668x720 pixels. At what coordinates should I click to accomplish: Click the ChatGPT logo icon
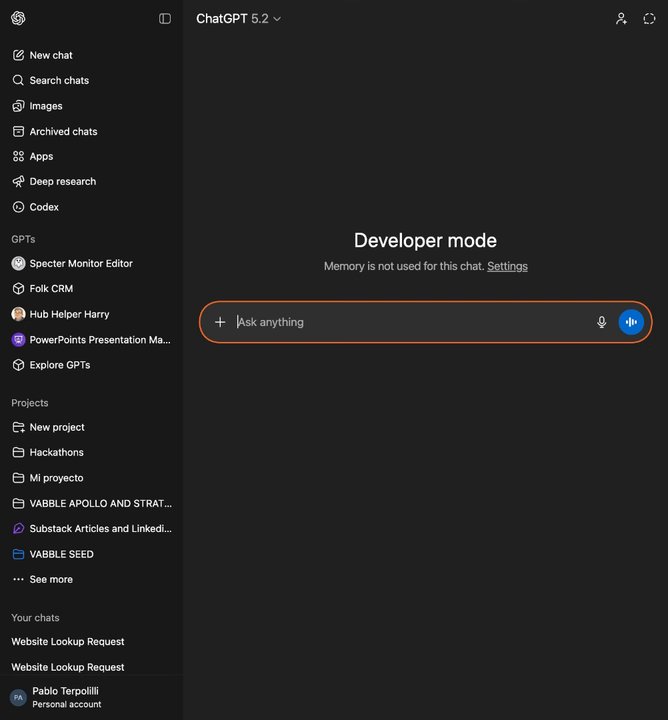point(18,18)
